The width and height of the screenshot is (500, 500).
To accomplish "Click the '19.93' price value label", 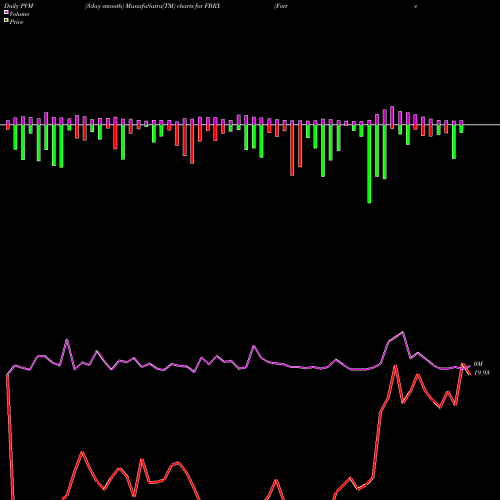I will [482, 373].
